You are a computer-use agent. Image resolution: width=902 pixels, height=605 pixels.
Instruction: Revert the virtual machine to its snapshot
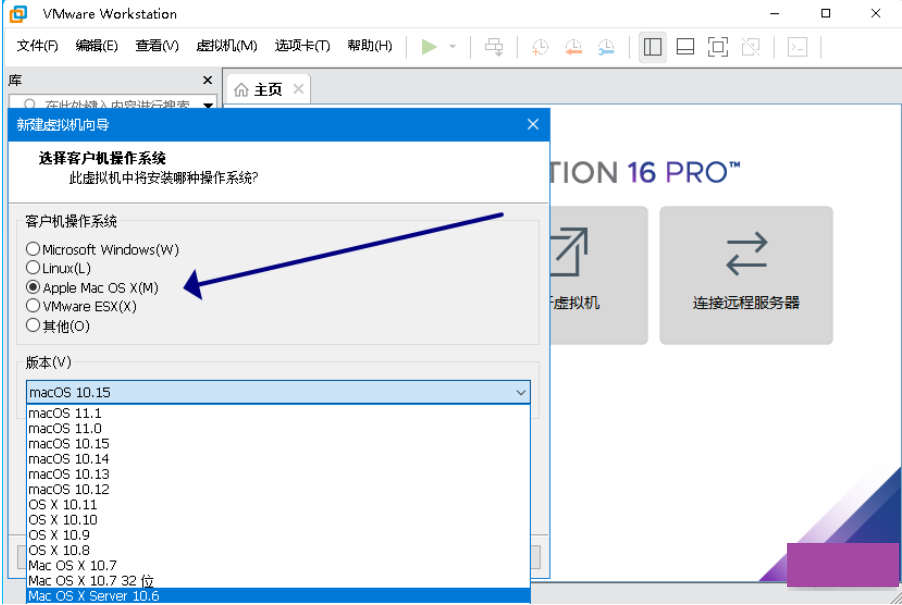[572, 46]
